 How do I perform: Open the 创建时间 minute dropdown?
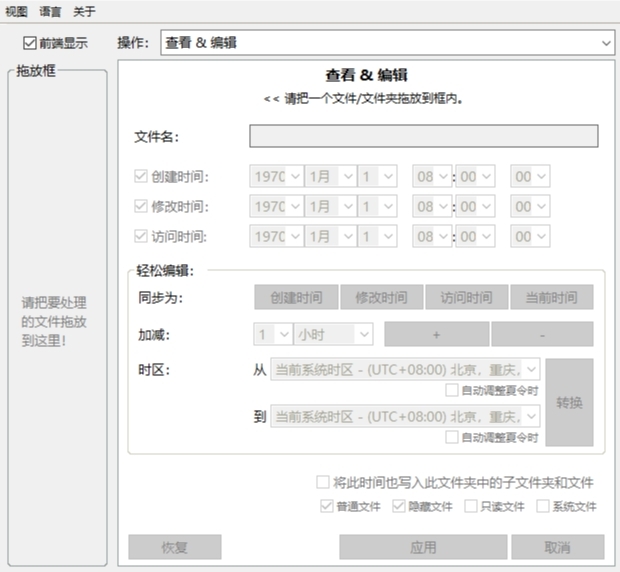(x=475, y=176)
